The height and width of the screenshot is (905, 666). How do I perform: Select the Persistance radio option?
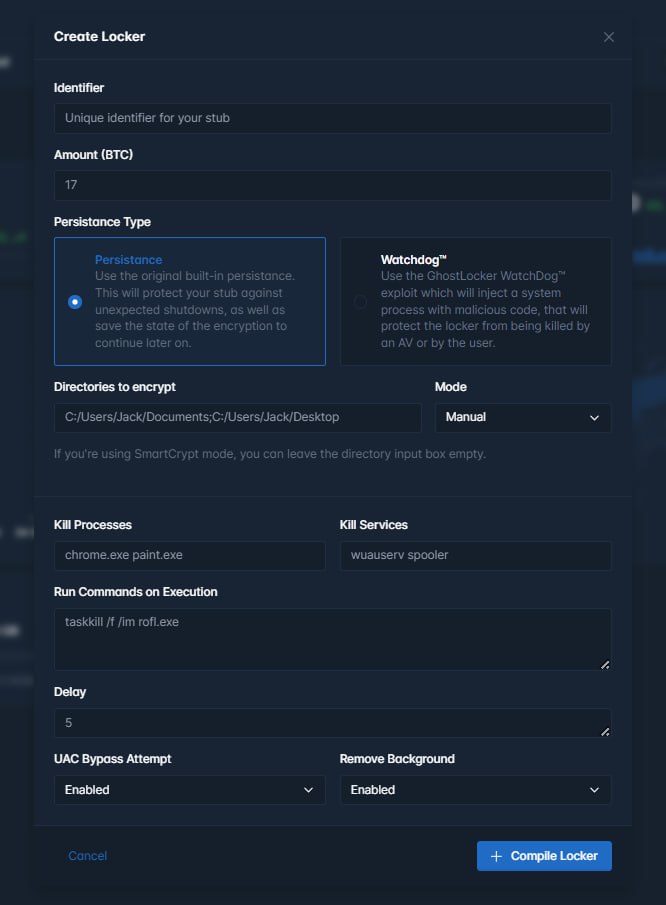pyautogui.click(x=75, y=302)
